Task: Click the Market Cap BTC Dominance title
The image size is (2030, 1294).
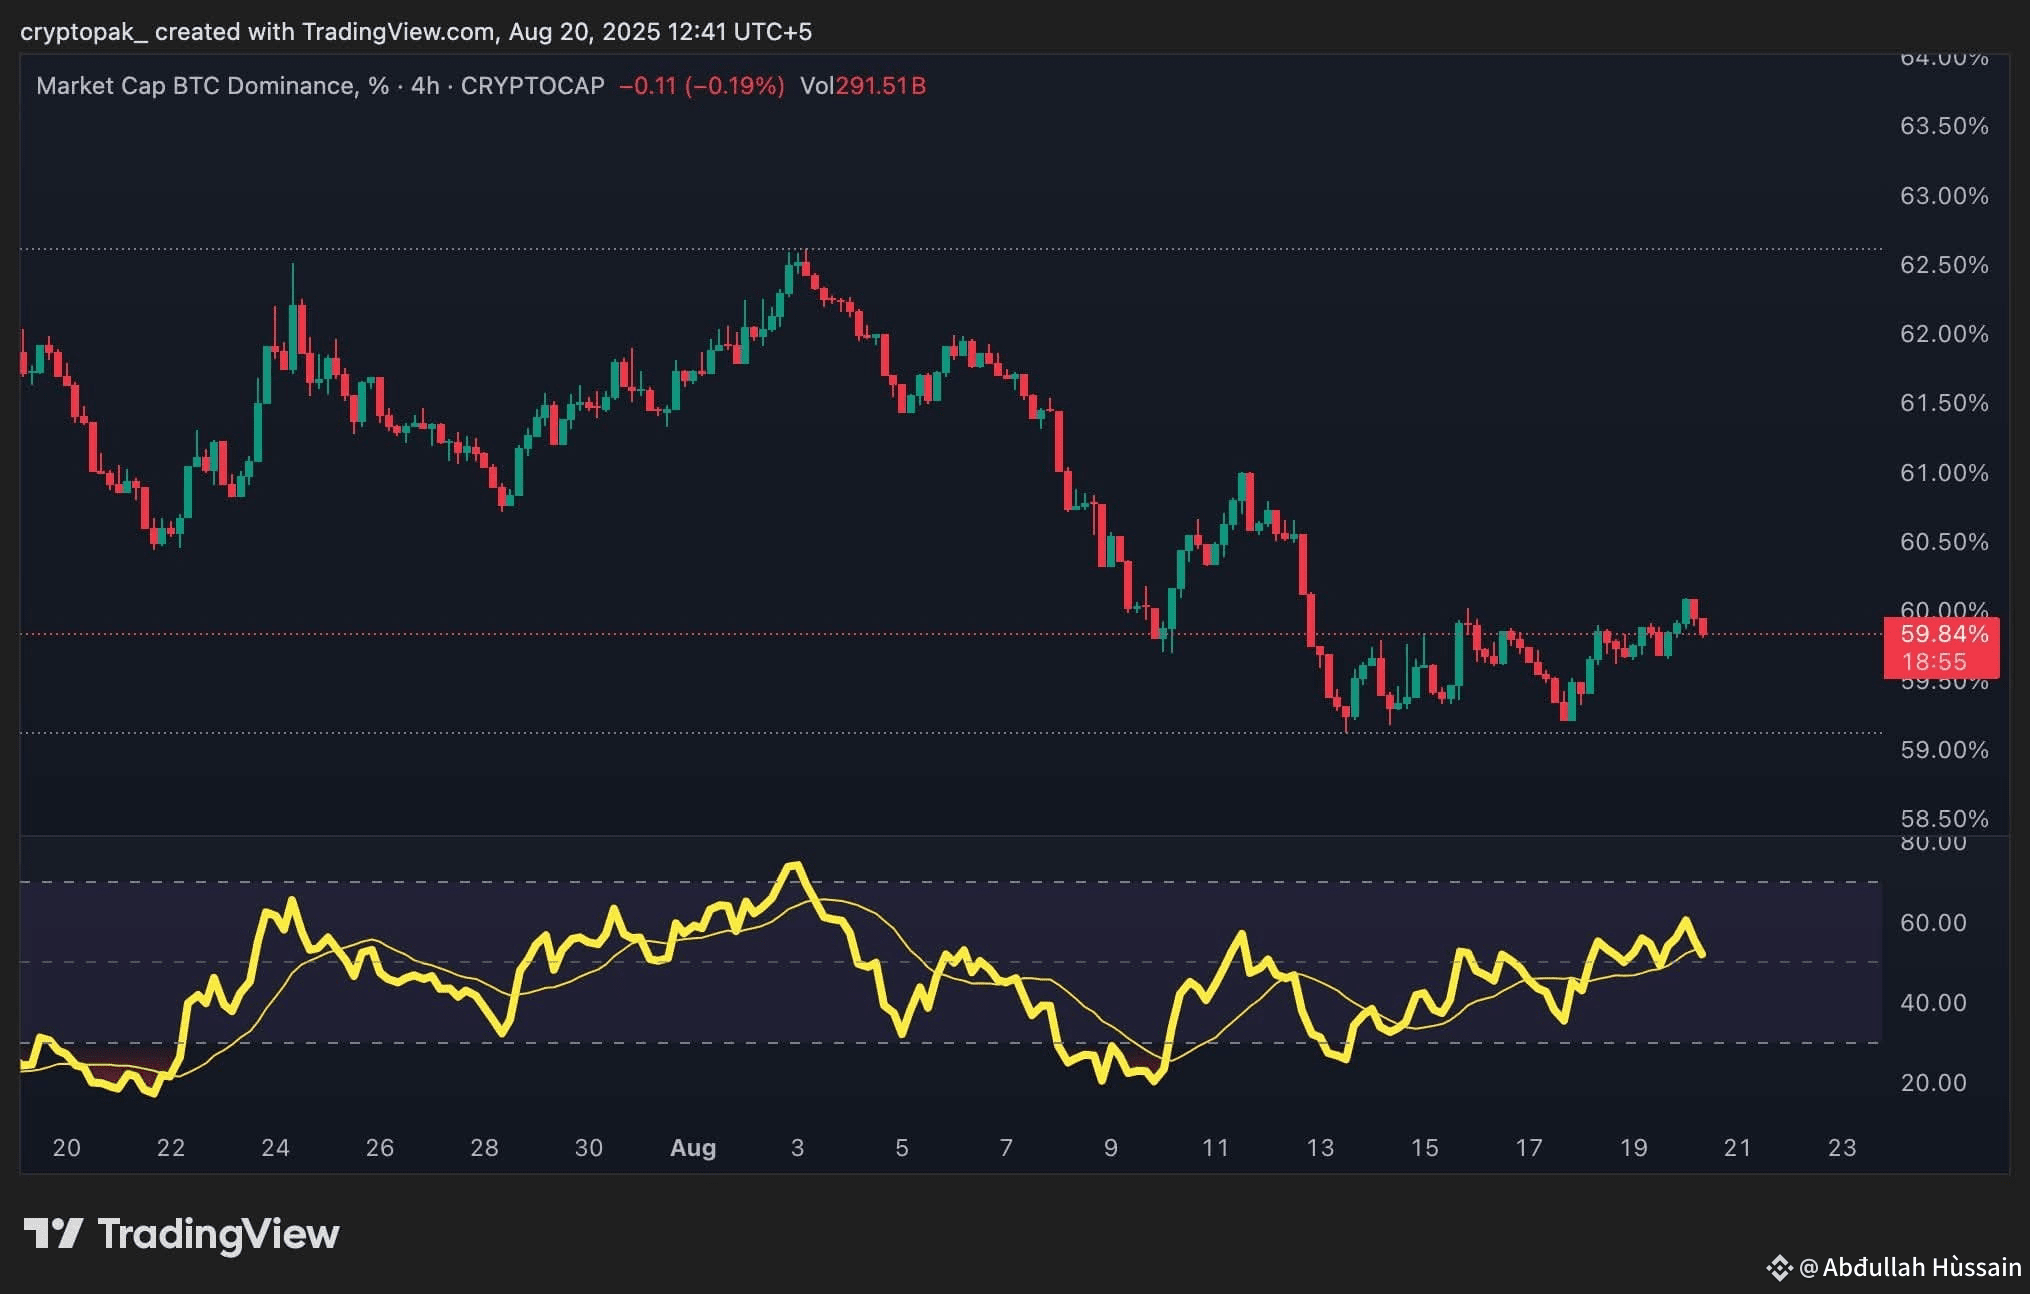Action: tap(212, 86)
